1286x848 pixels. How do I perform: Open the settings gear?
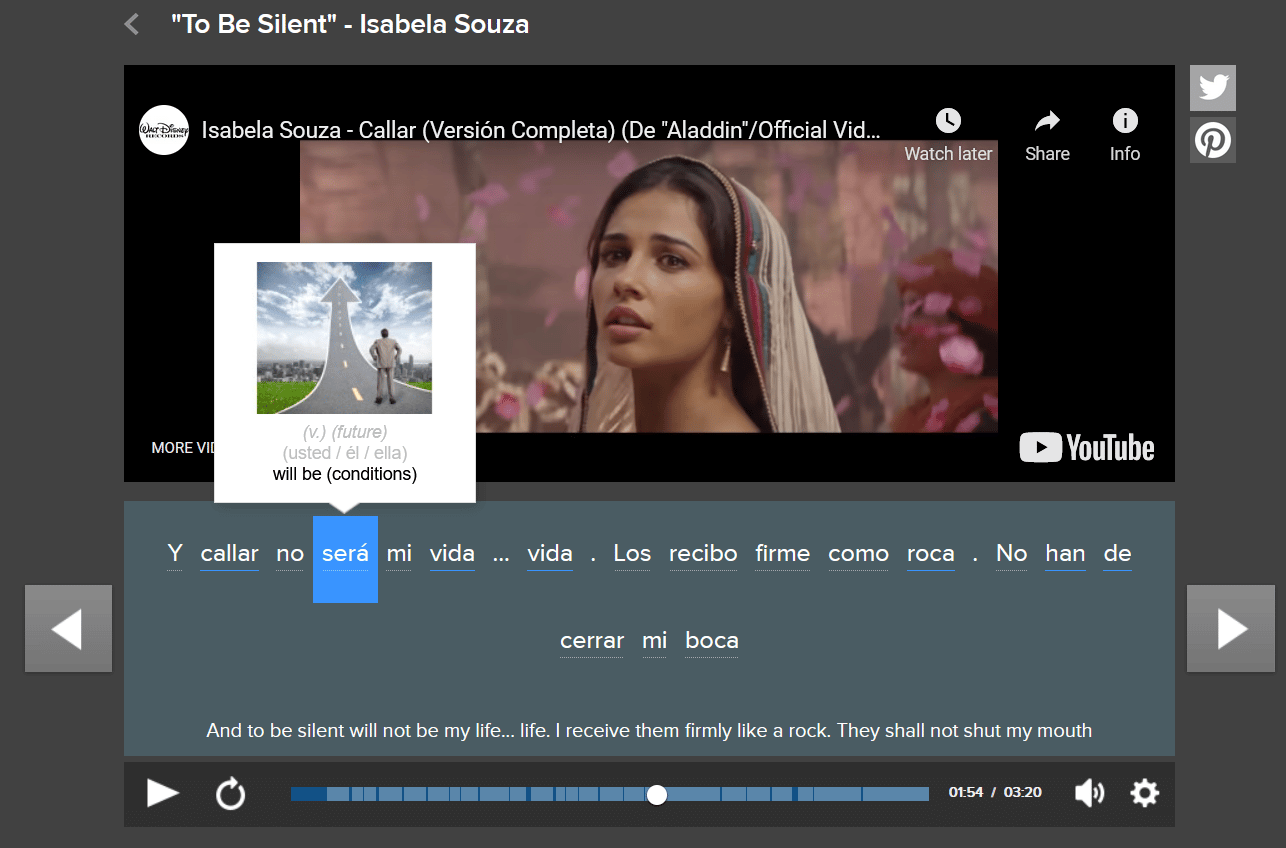pos(1144,793)
